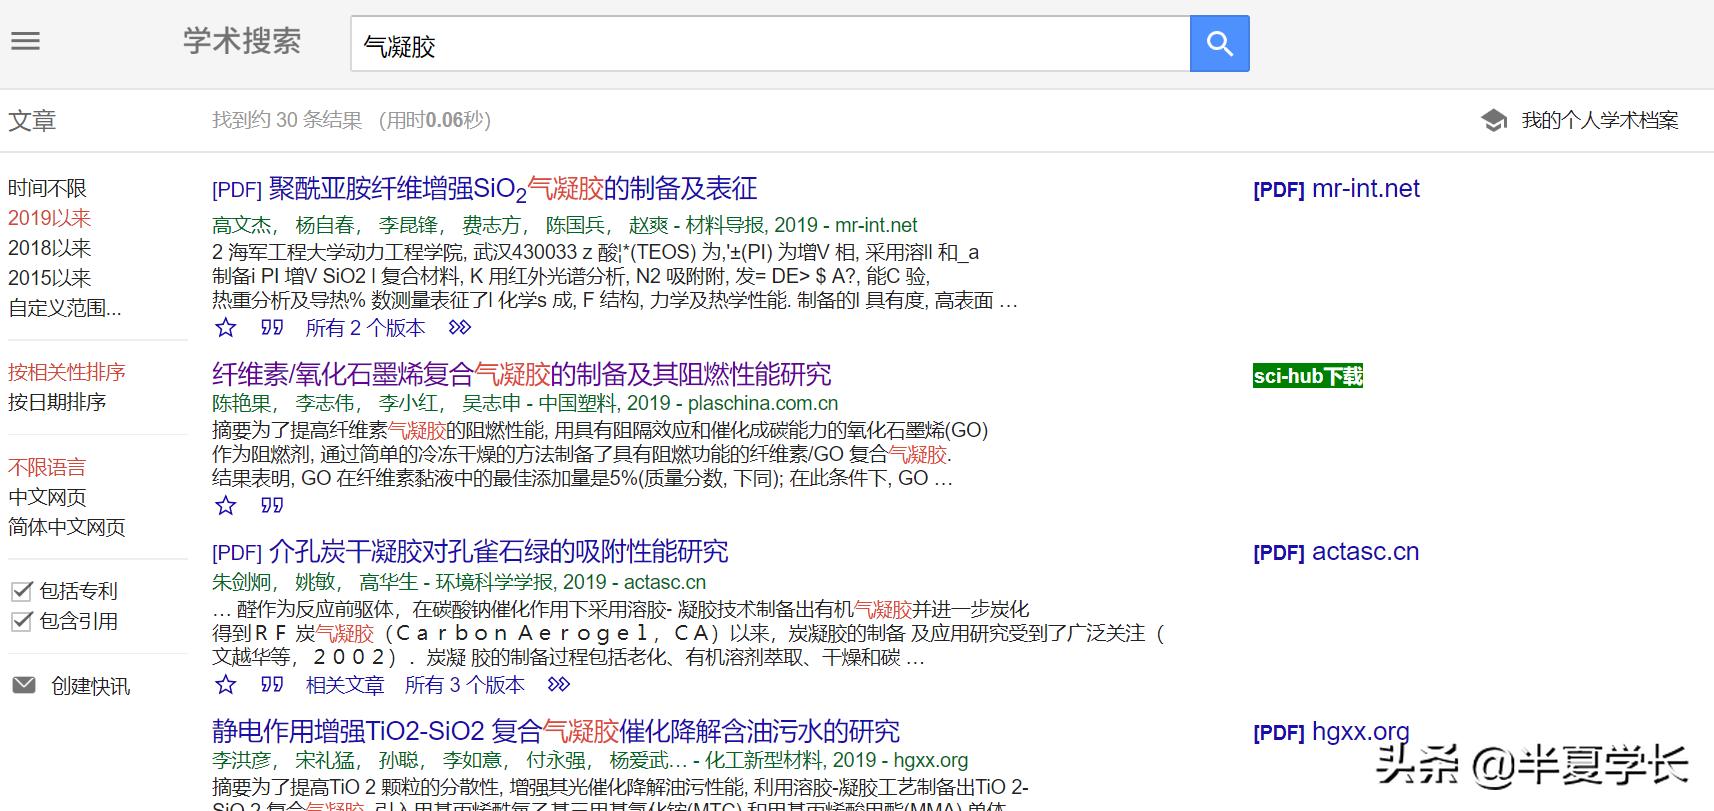The image size is (1714, 811).
Task: Open my scholar profile graduation cap icon
Action: [1494, 121]
